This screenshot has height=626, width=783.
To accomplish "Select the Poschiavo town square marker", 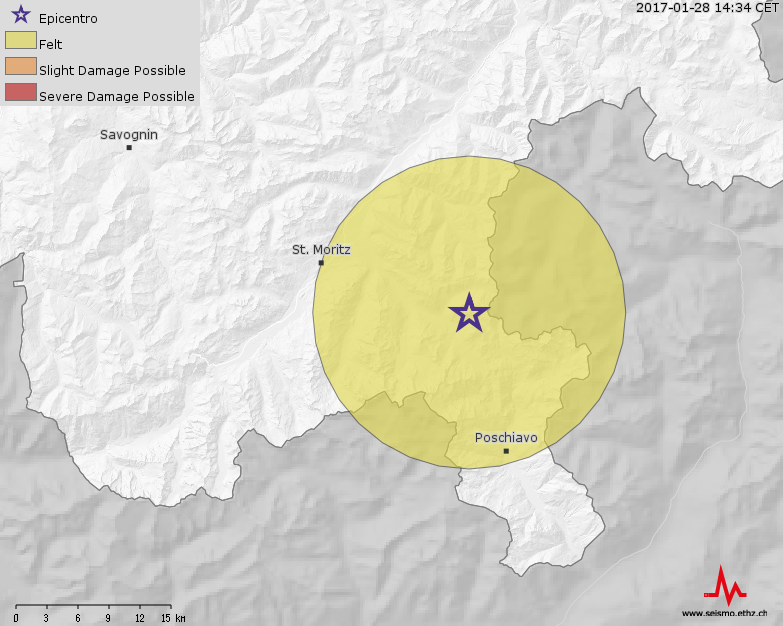I will [506, 451].
